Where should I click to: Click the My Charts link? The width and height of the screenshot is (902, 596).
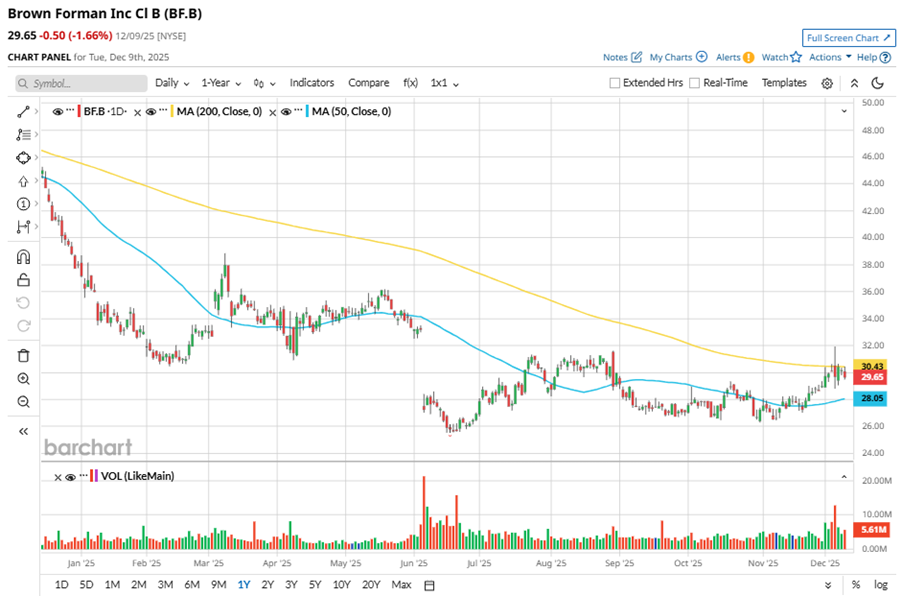[678, 57]
